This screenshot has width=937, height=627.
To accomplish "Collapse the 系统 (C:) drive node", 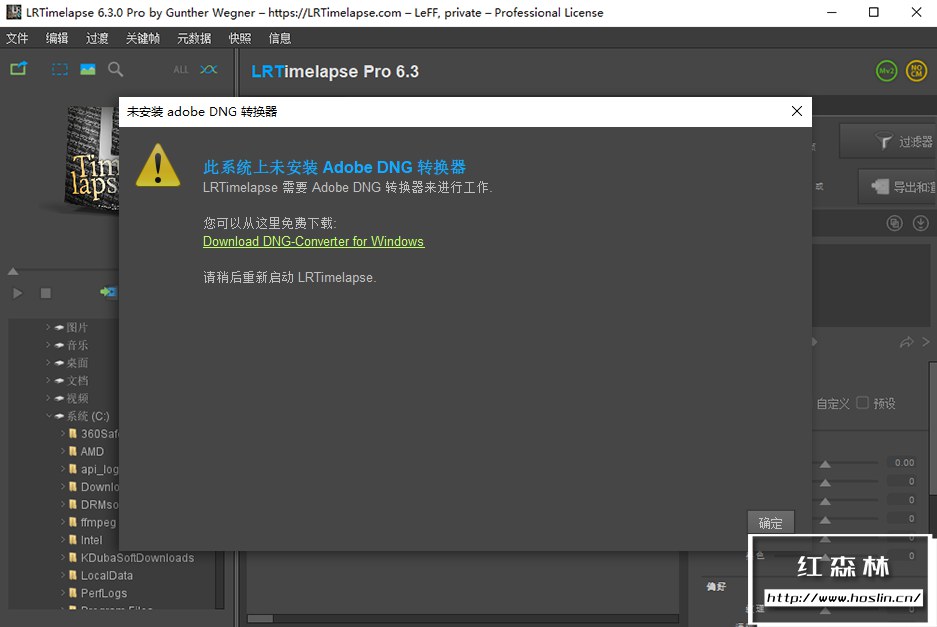I will point(48,415).
